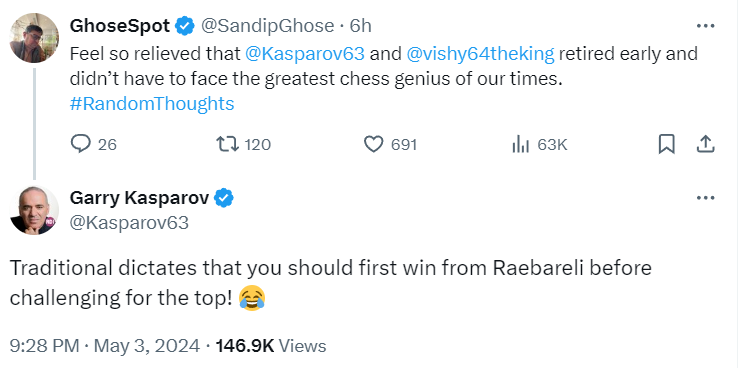Screen dimensions: 740x368
Task: Open the @vishy64theking mention link
Action: click(x=480, y=54)
